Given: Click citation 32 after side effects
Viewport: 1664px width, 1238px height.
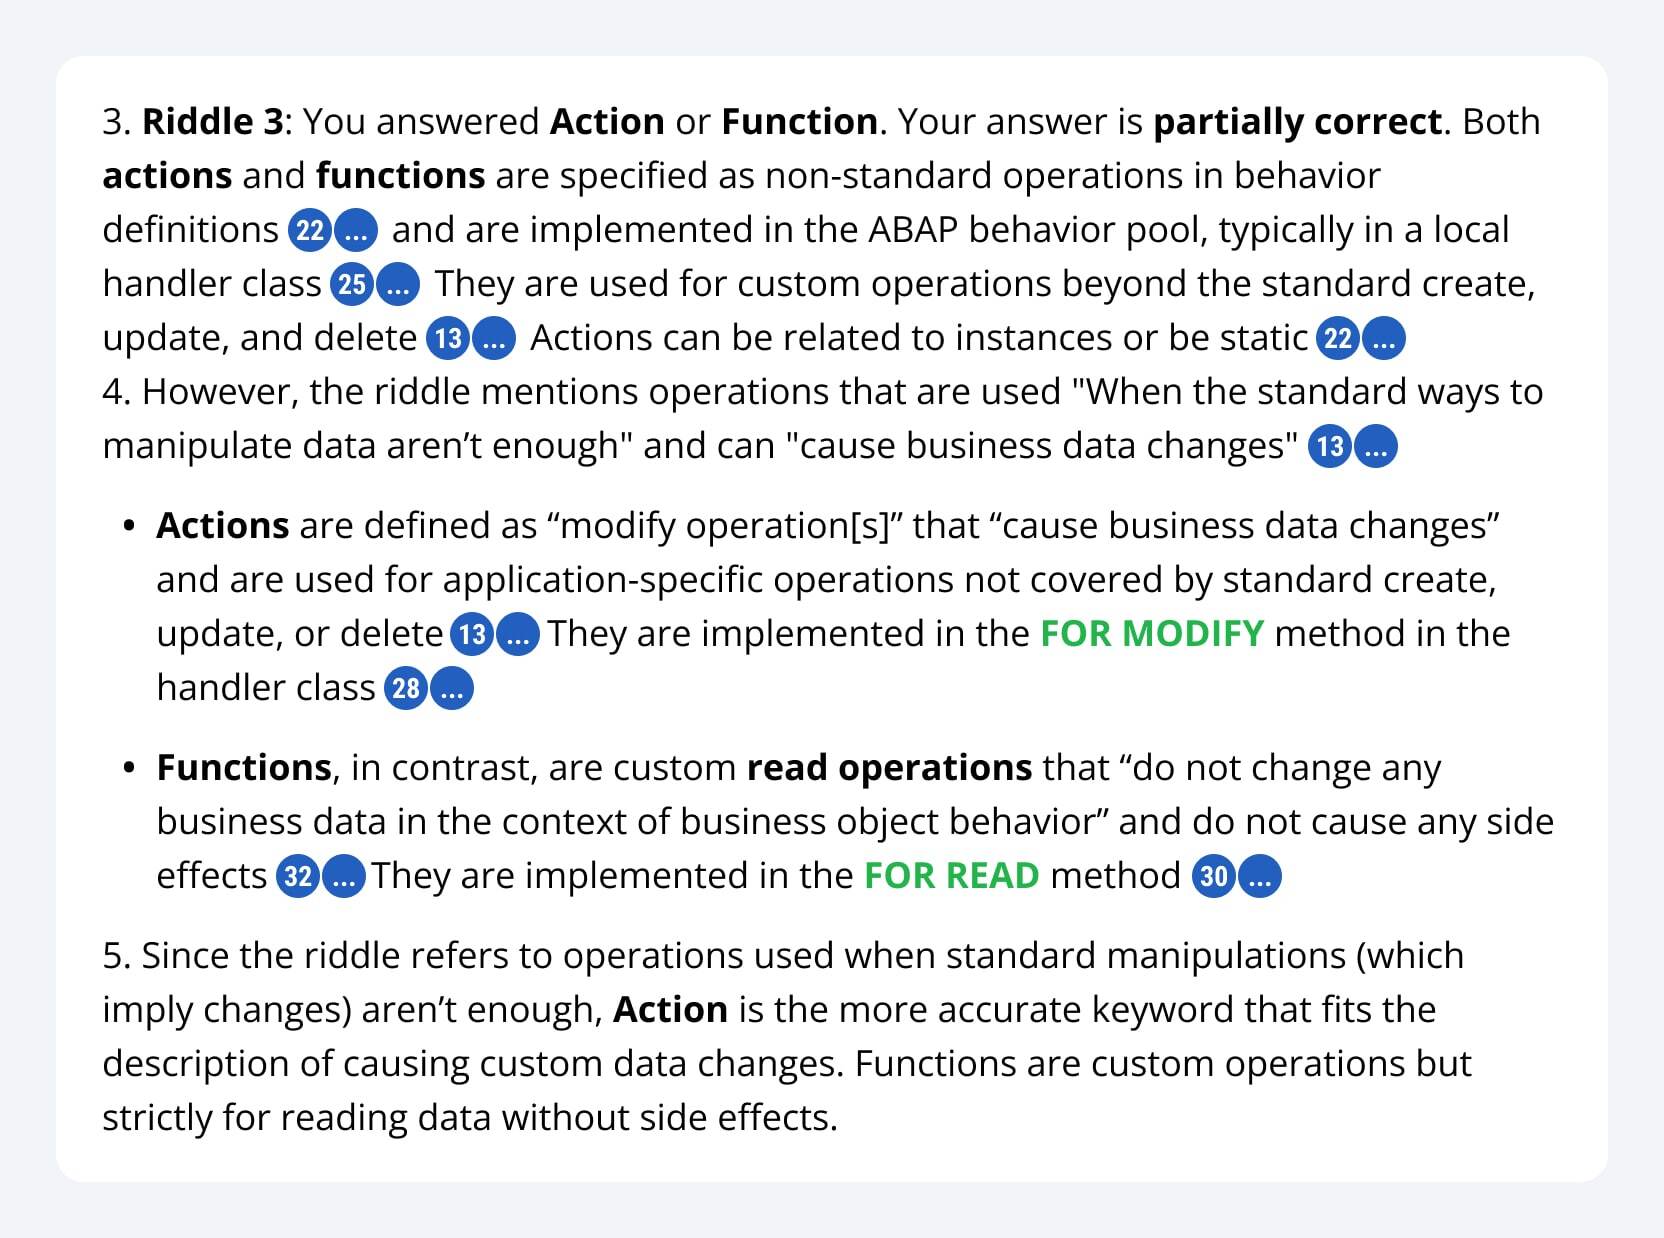Looking at the screenshot, I should [x=298, y=877].
